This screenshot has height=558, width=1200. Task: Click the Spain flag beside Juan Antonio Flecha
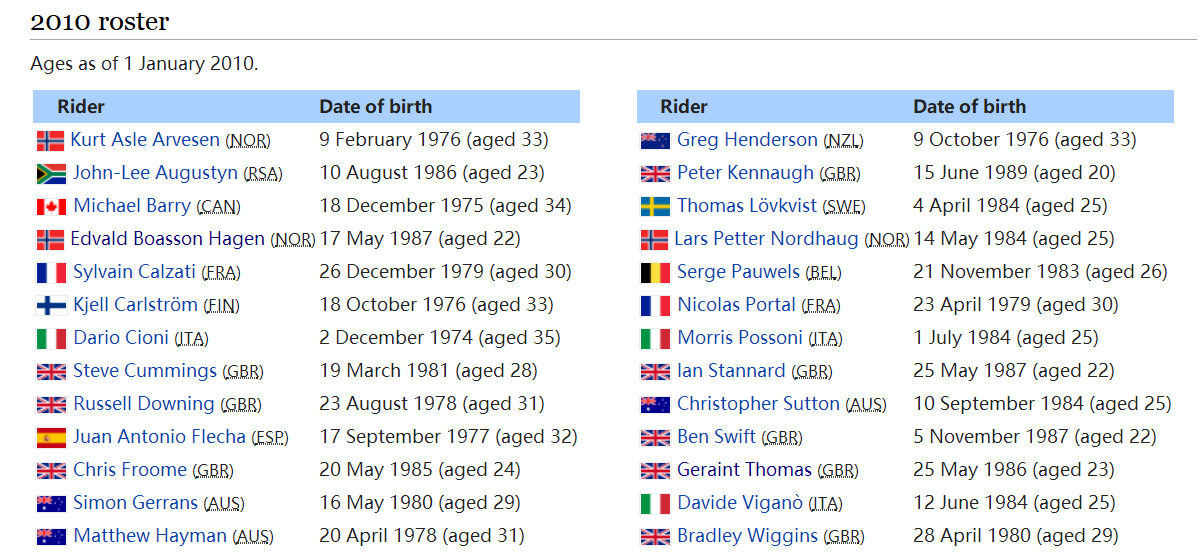click(51, 438)
